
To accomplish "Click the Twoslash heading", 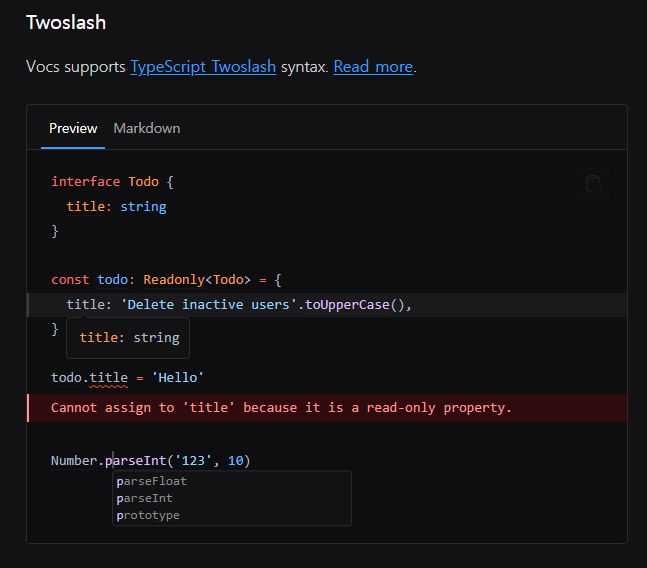I will coord(66,22).
